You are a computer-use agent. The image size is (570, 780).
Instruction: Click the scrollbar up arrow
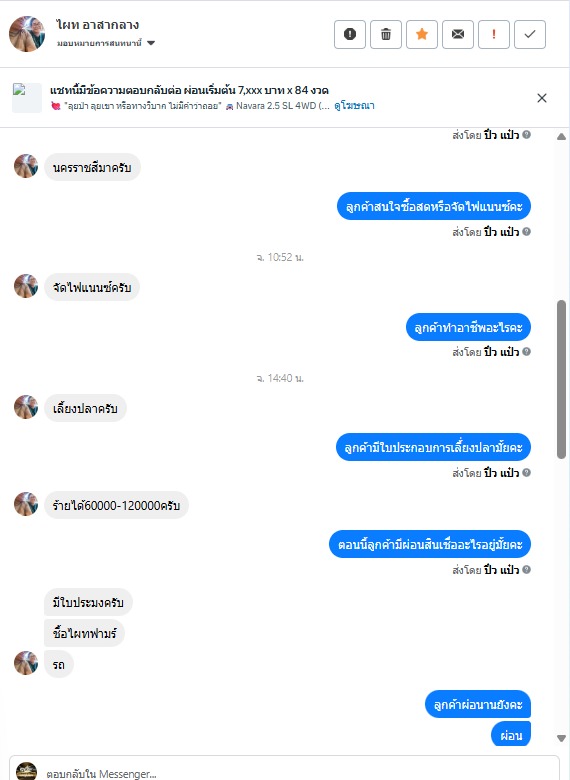562,136
